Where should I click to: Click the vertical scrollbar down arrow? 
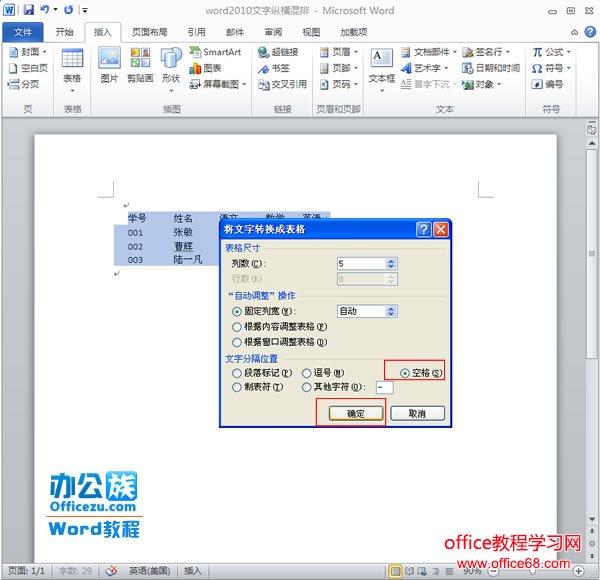coord(592,519)
